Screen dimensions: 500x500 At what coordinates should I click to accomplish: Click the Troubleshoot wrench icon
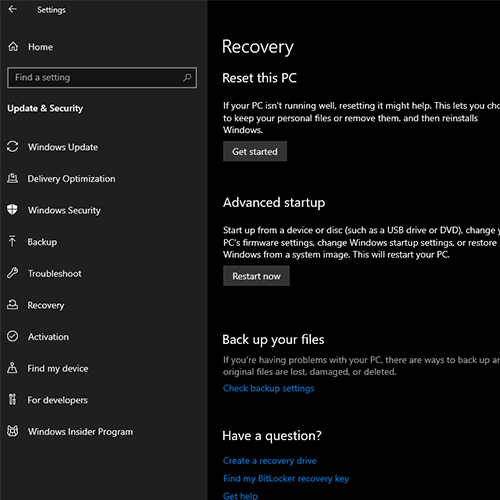click(x=13, y=273)
